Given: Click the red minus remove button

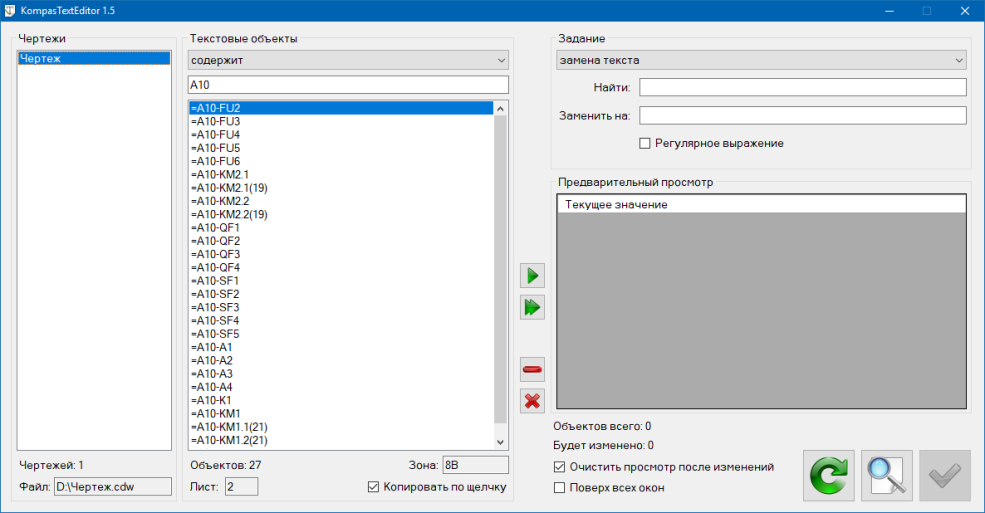Looking at the screenshot, I should pos(532,370).
